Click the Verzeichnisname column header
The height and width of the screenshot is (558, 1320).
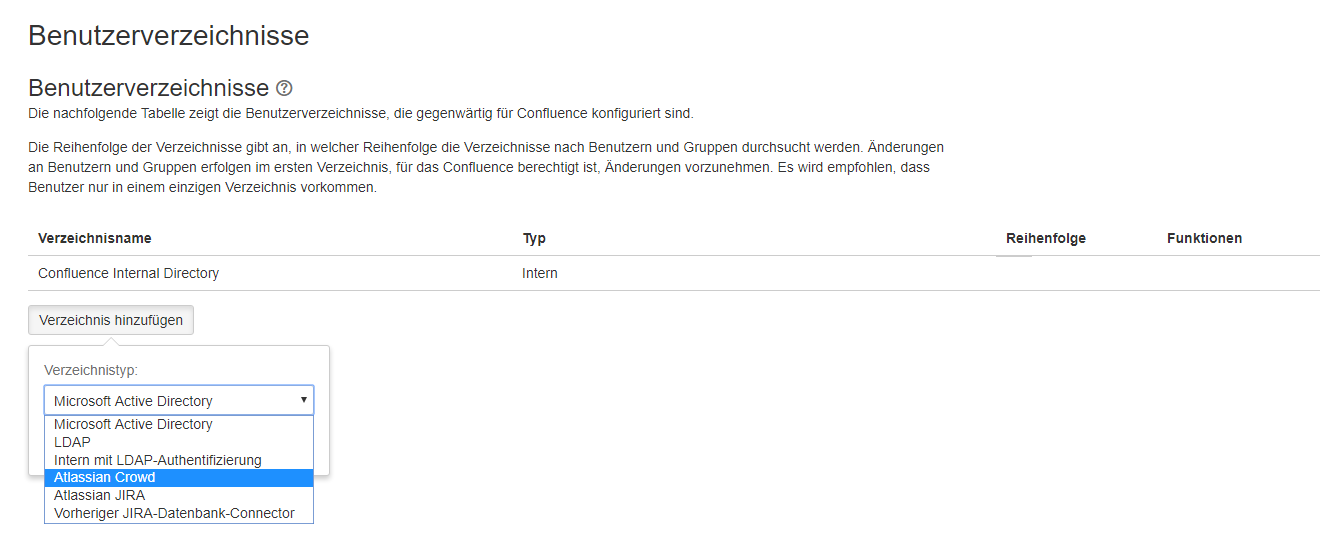[x=95, y=238]
